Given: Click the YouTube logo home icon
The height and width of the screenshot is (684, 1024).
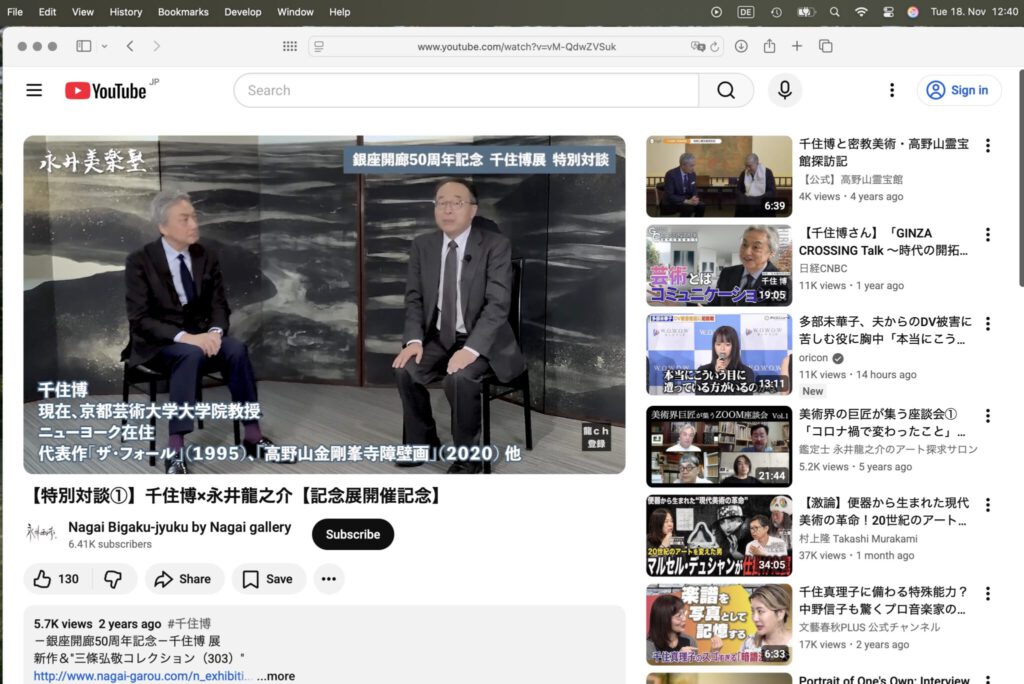Looking at the screenshot, I should [x=106, y=91].
